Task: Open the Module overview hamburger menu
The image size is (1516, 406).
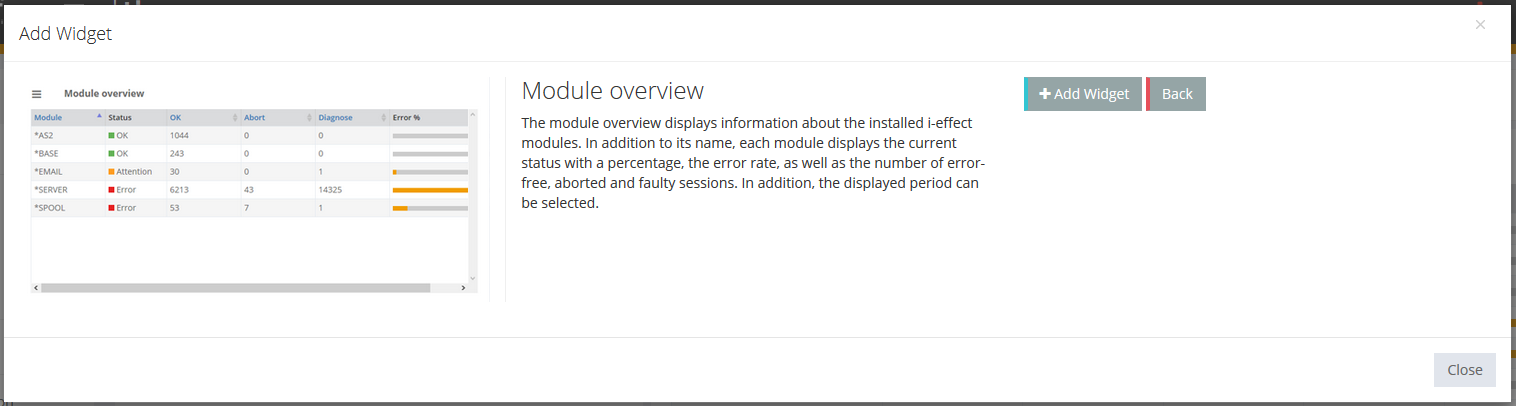Action: 37,94
